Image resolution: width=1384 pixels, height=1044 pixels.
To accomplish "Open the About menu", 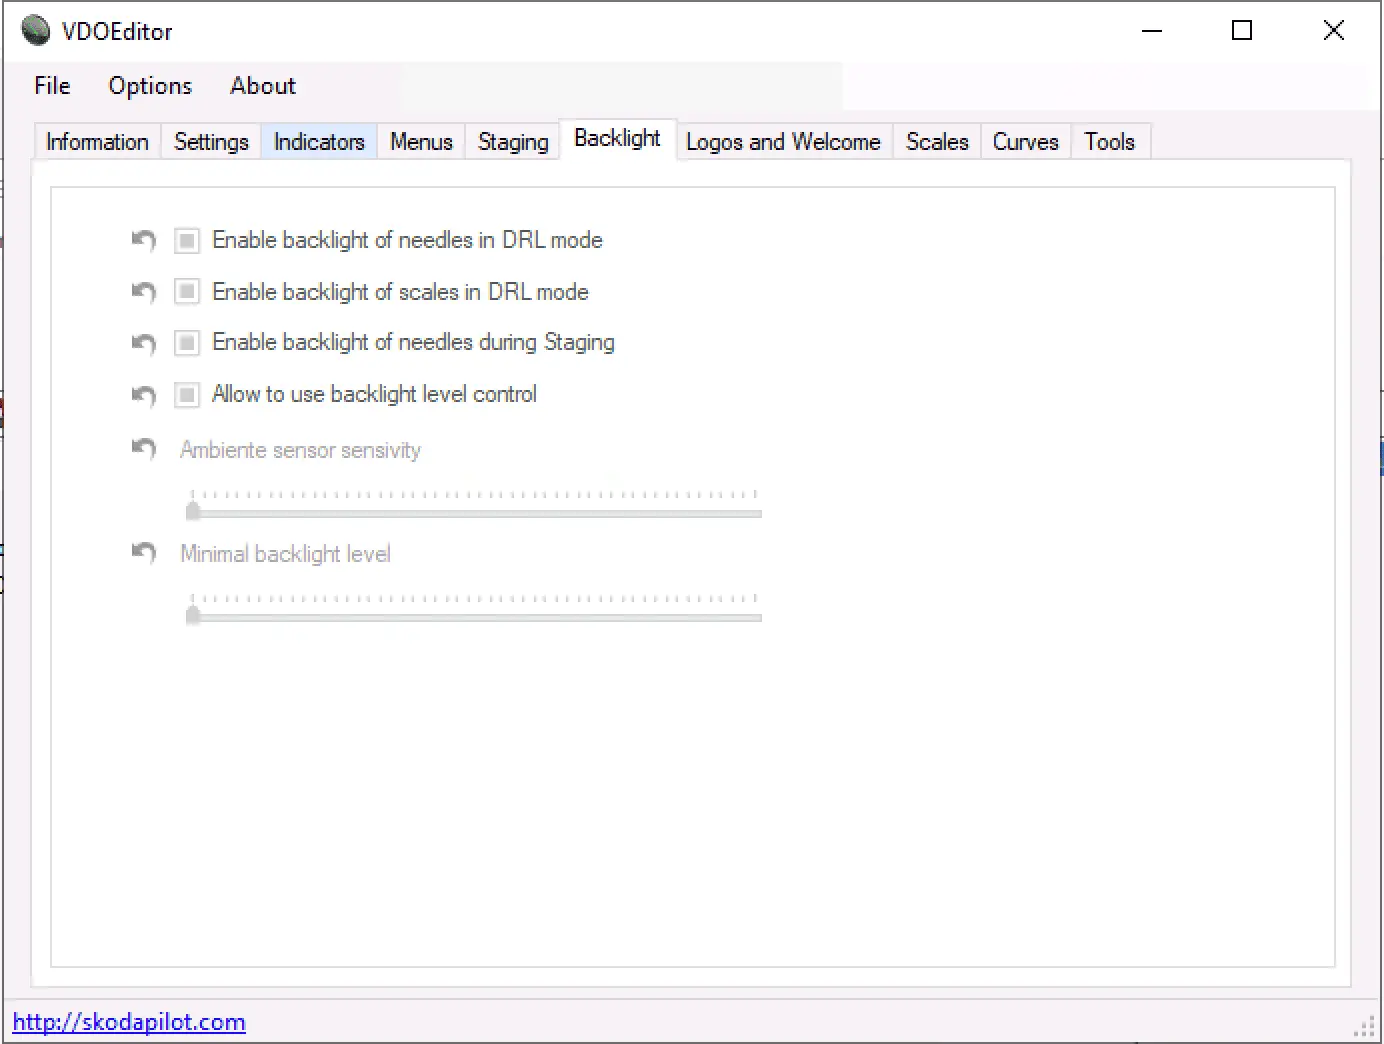I will point(263,86).
